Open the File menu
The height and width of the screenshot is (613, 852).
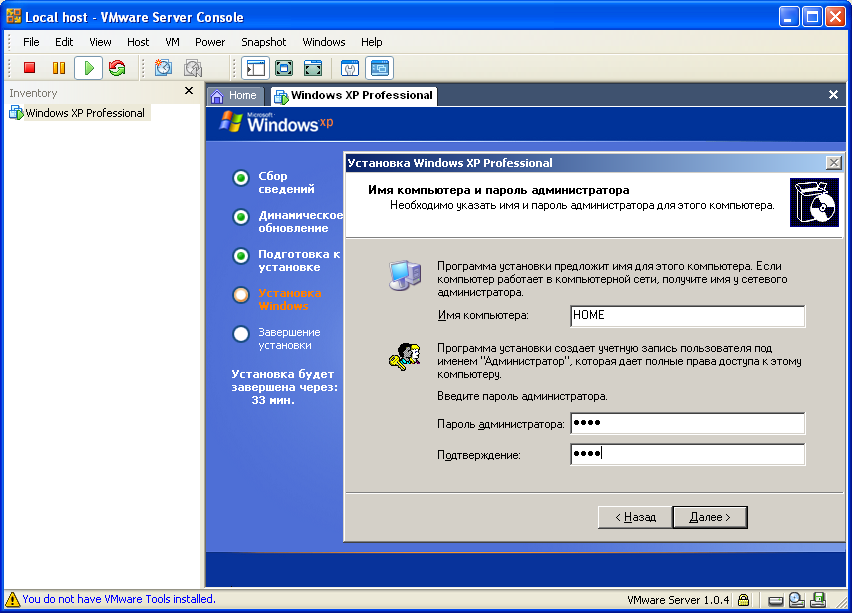31,42
